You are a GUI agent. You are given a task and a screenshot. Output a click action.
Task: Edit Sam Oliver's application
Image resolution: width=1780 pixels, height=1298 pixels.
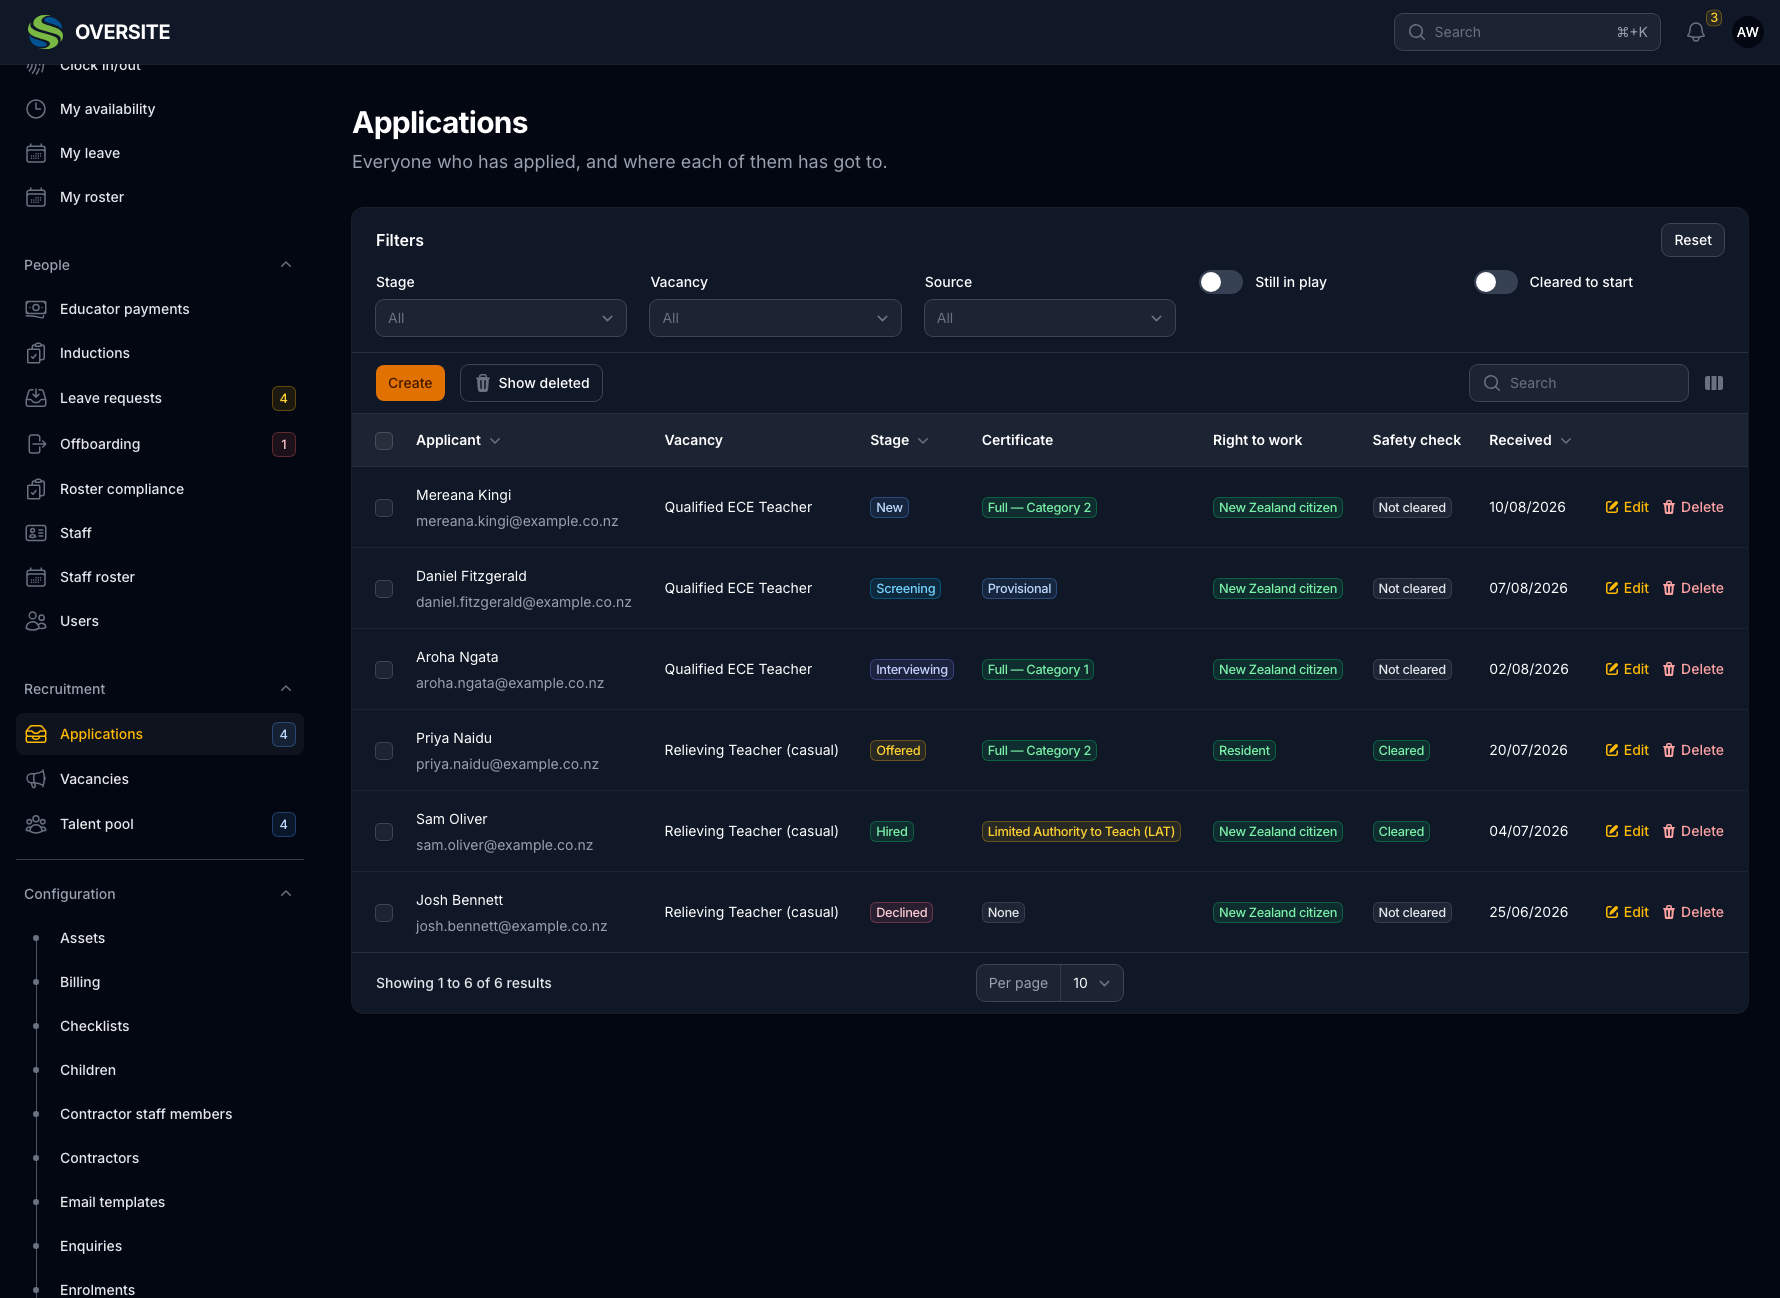tap(1627, 831)
